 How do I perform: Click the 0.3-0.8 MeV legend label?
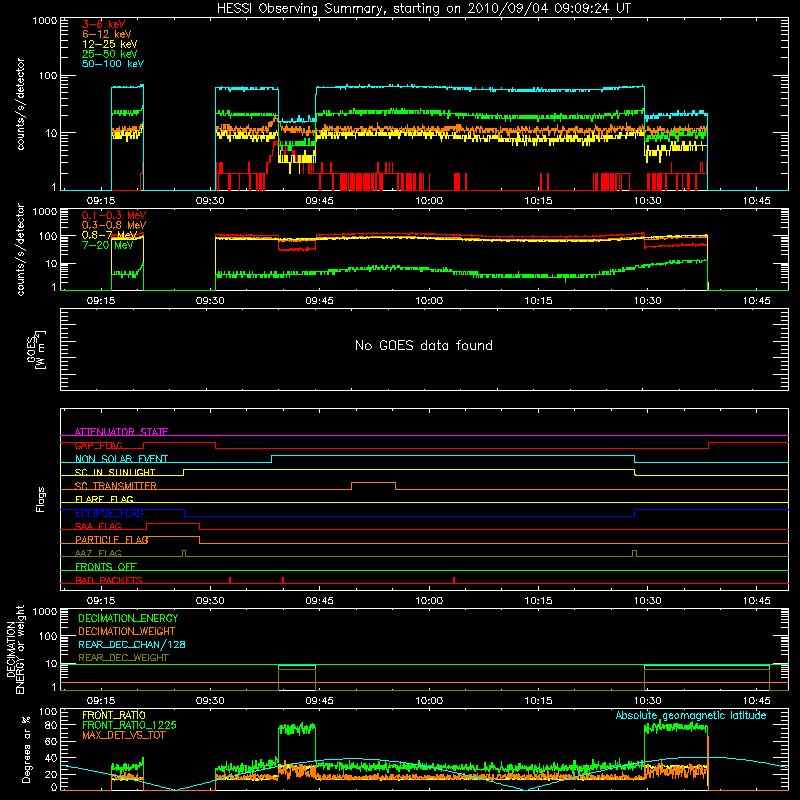tap(114, 225)
